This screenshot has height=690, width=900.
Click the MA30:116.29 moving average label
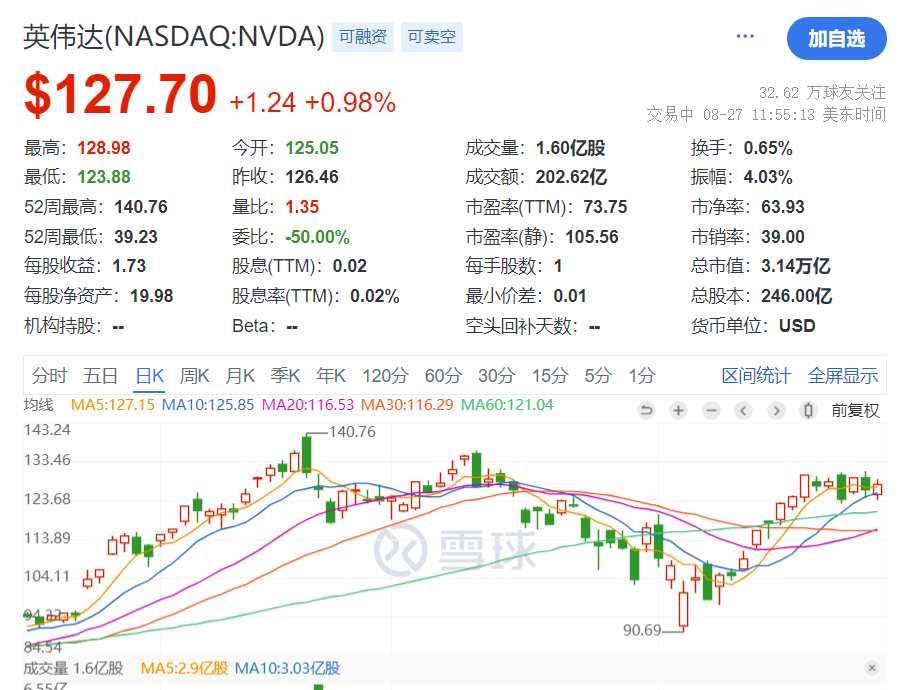point(407,405)
